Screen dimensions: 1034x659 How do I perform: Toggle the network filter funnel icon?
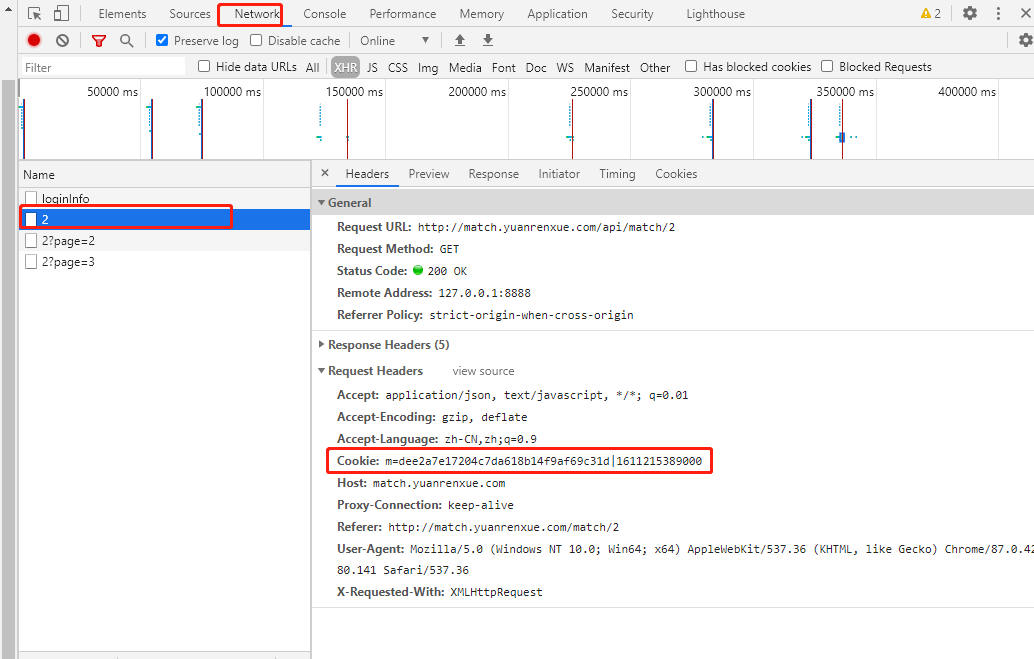[x=98, y=41]
